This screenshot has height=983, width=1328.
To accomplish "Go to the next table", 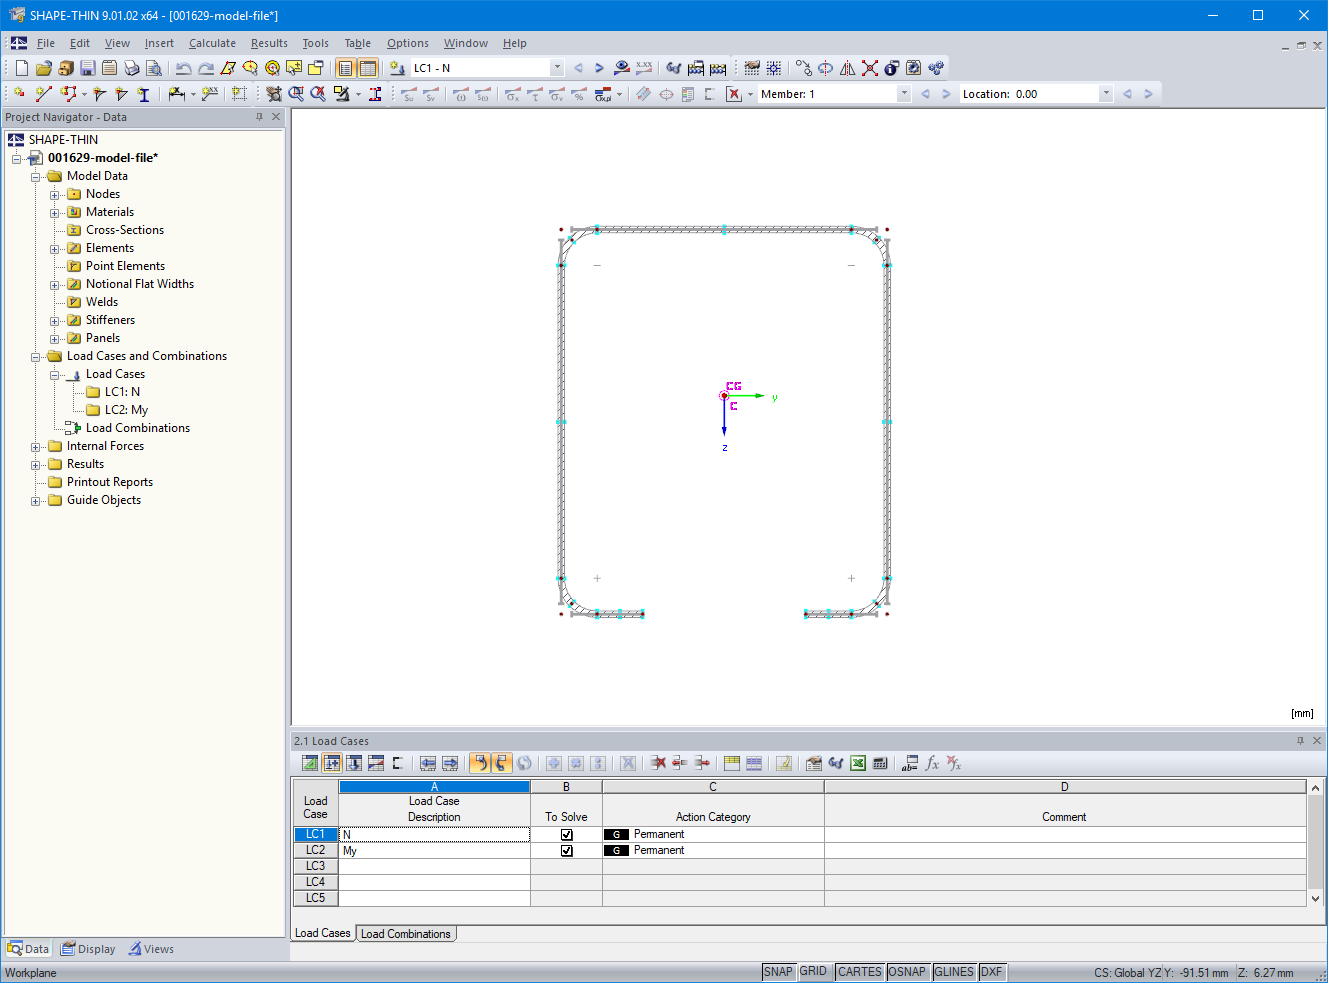I will (x=450, y=763).
